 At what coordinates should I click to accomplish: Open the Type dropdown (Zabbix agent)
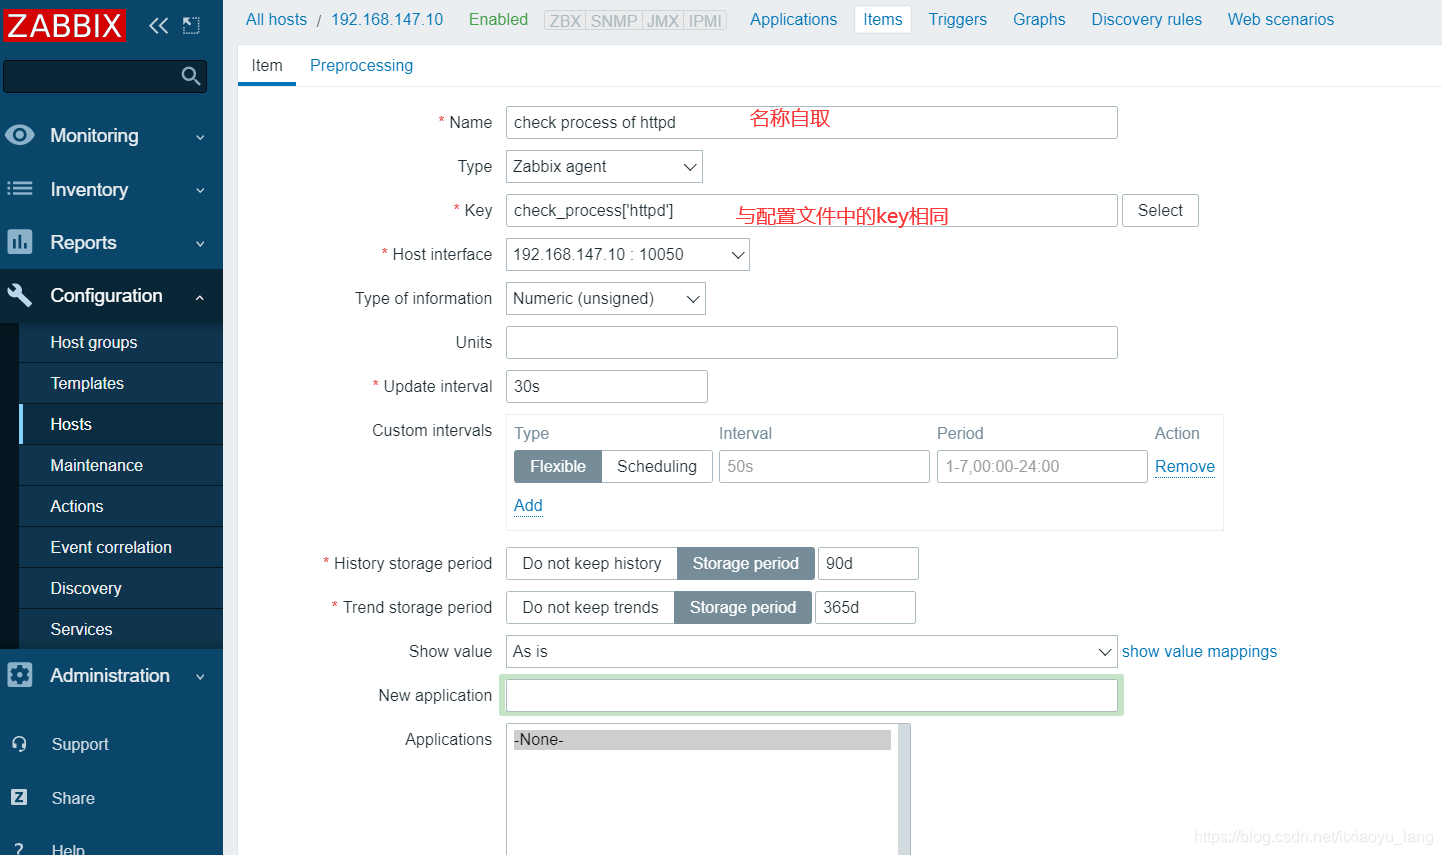point(604,166)
